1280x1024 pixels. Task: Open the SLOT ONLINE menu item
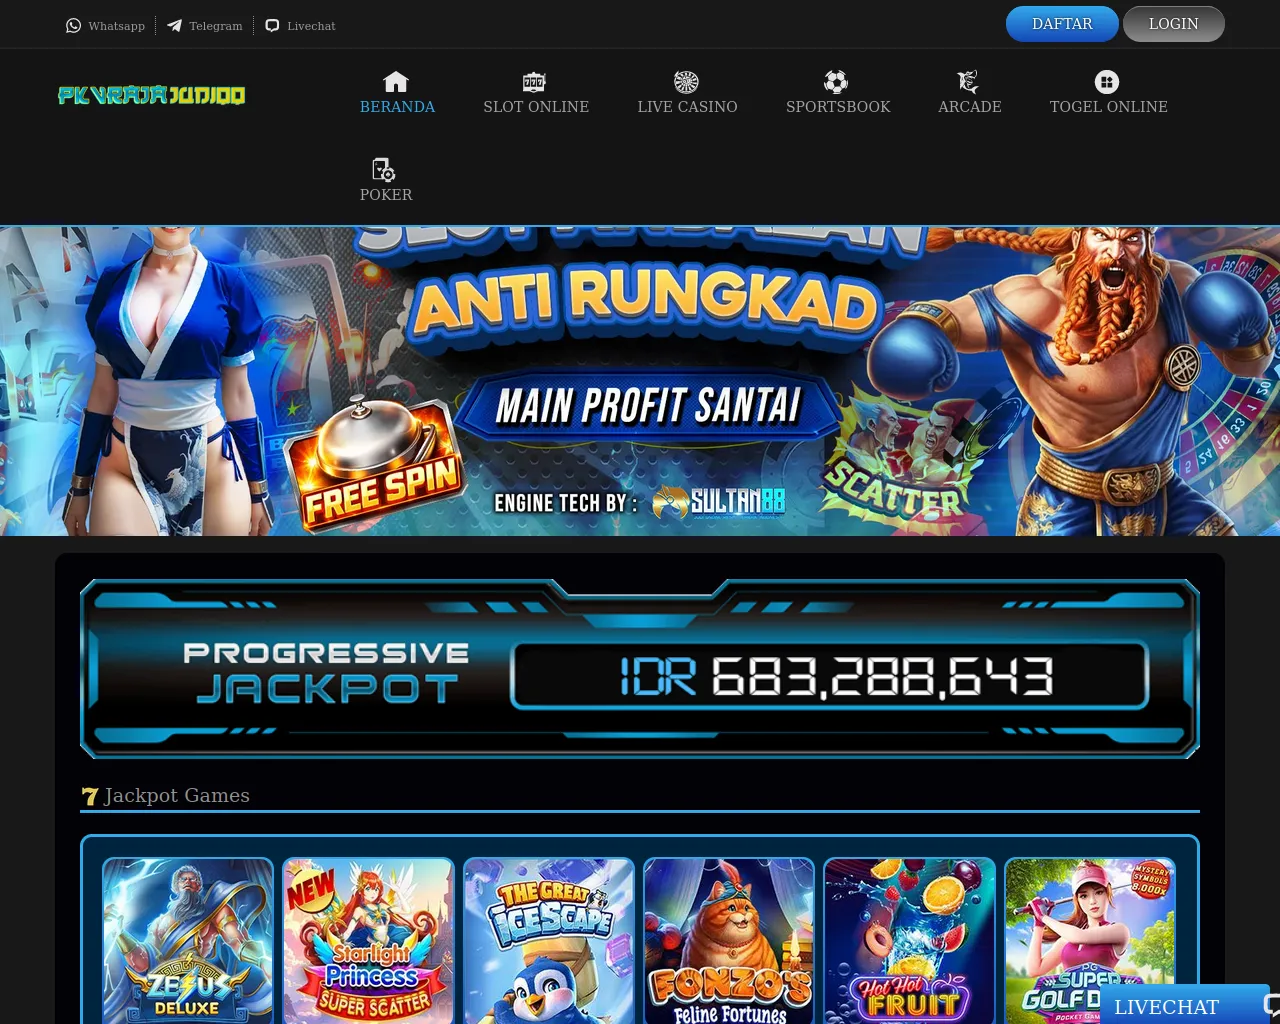[536, 107]
